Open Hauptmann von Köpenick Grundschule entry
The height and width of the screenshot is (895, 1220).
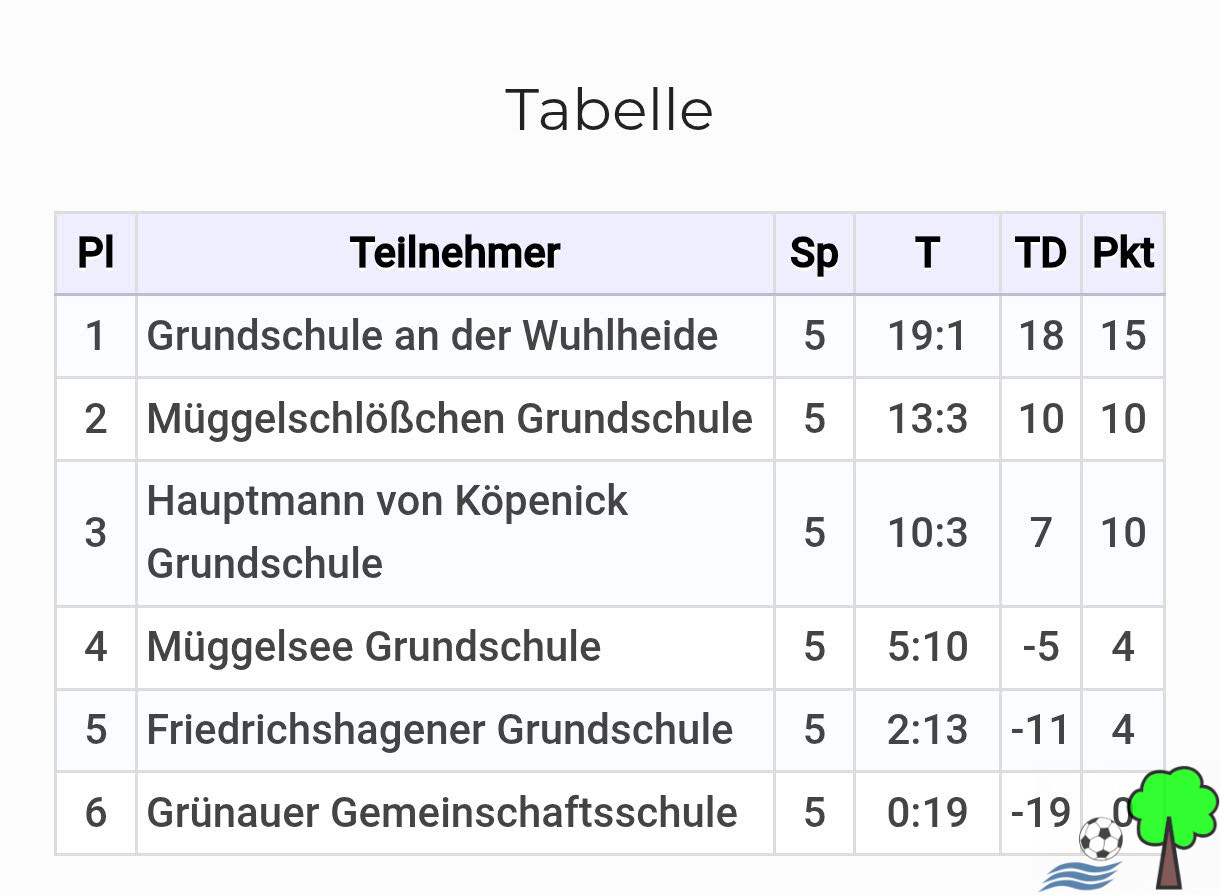coord(387,531)
